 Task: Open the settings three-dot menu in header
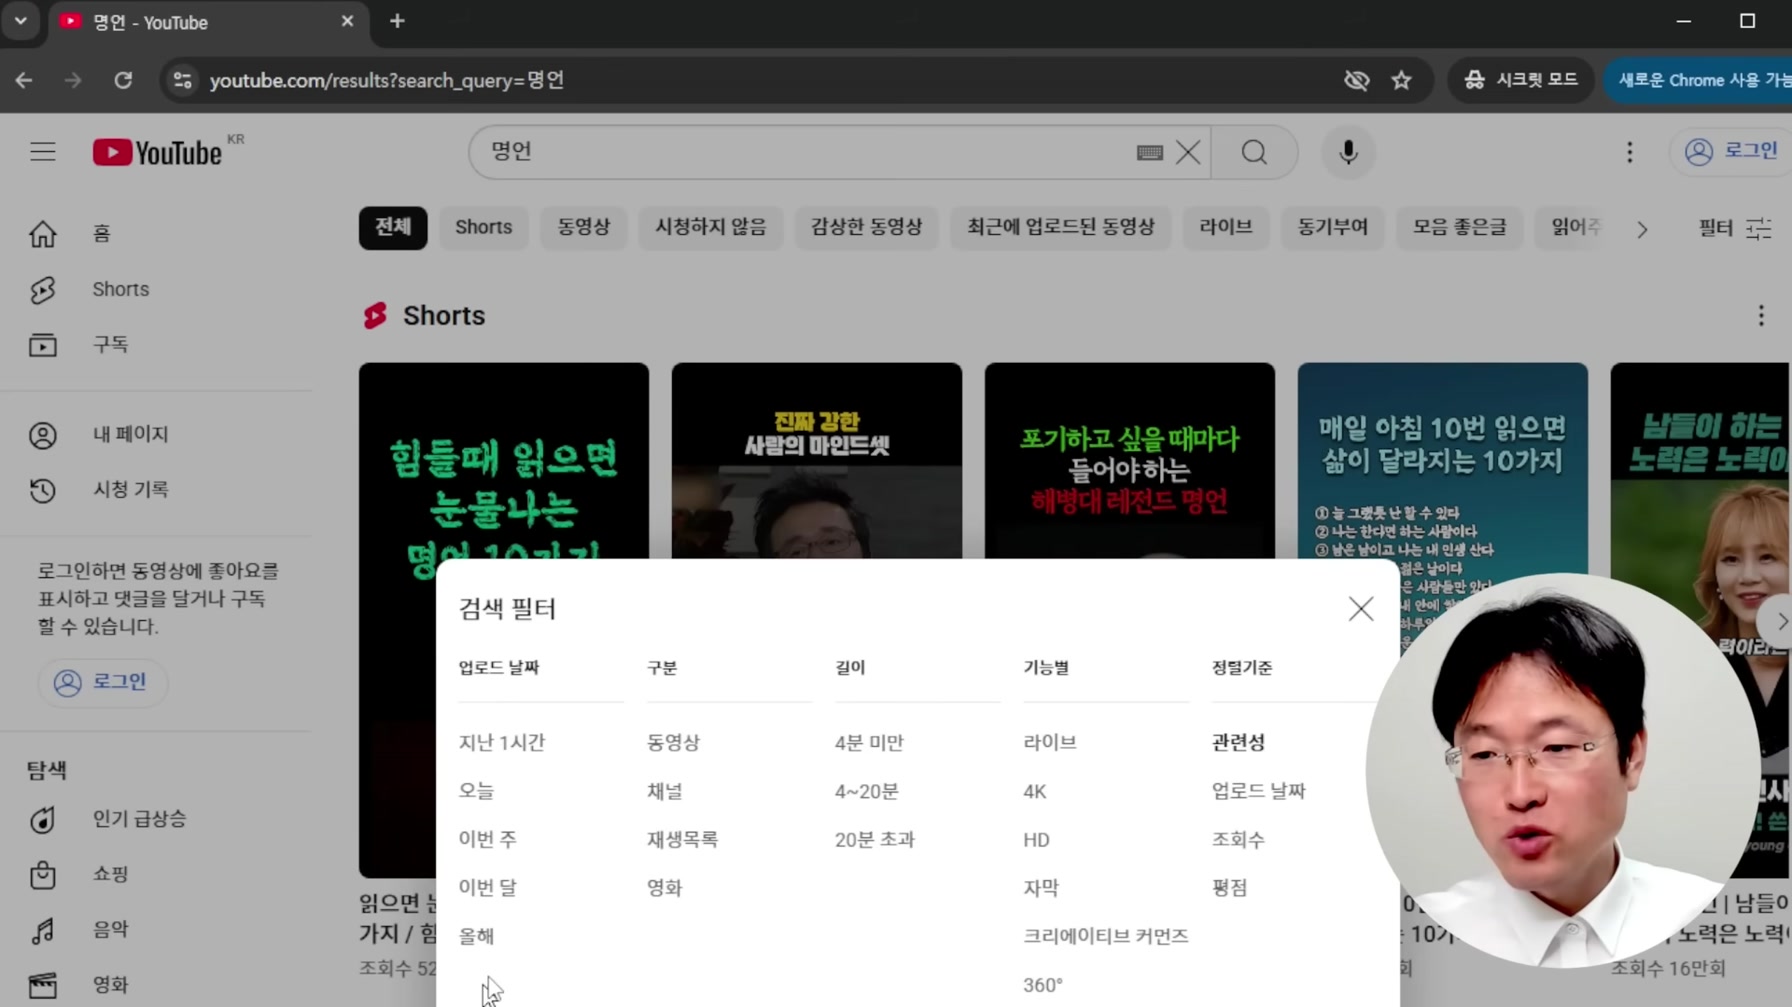(x=1629, y=152)
